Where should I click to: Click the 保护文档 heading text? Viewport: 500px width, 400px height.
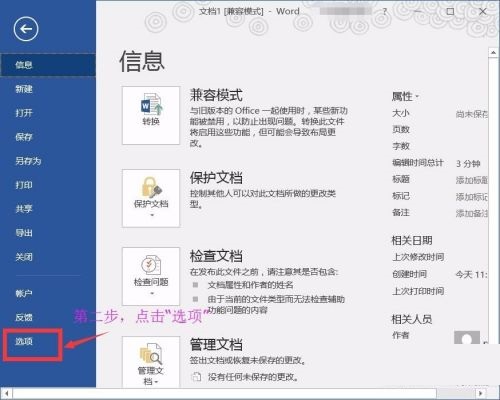pyautogui.click(x=216, y=178)
